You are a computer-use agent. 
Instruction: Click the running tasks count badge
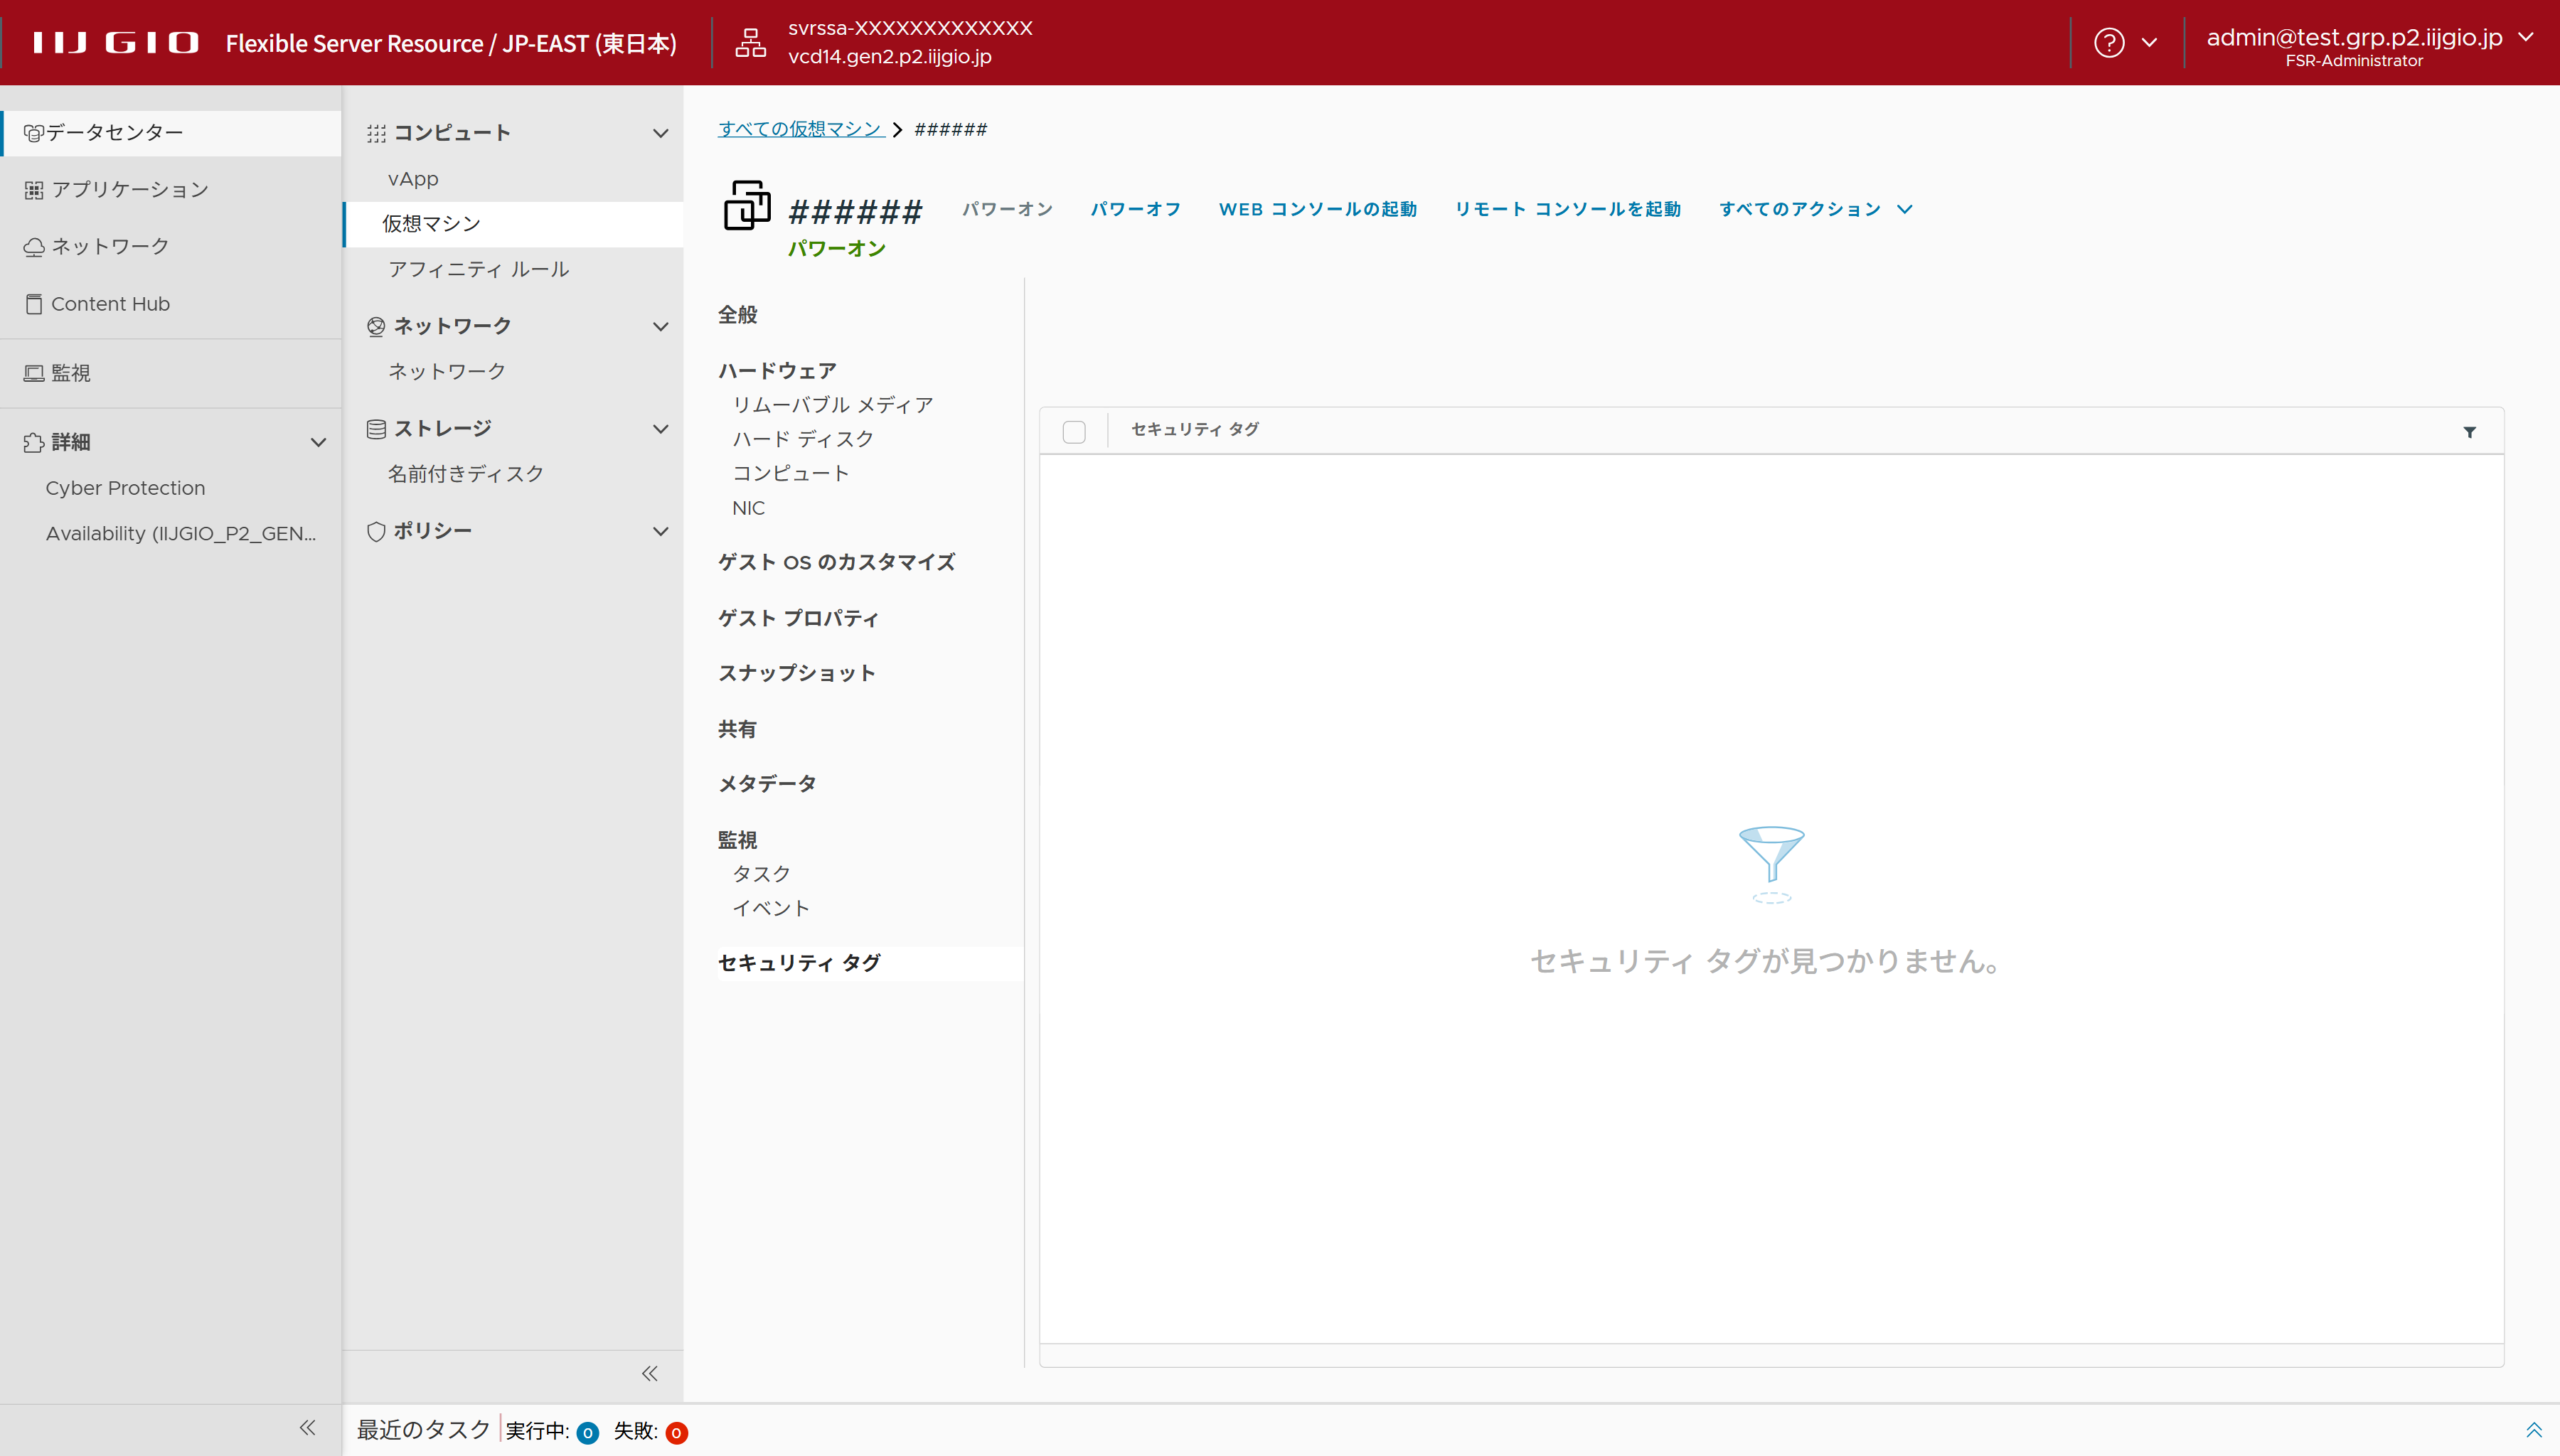pyautogui.click(x=588, y=1433)
